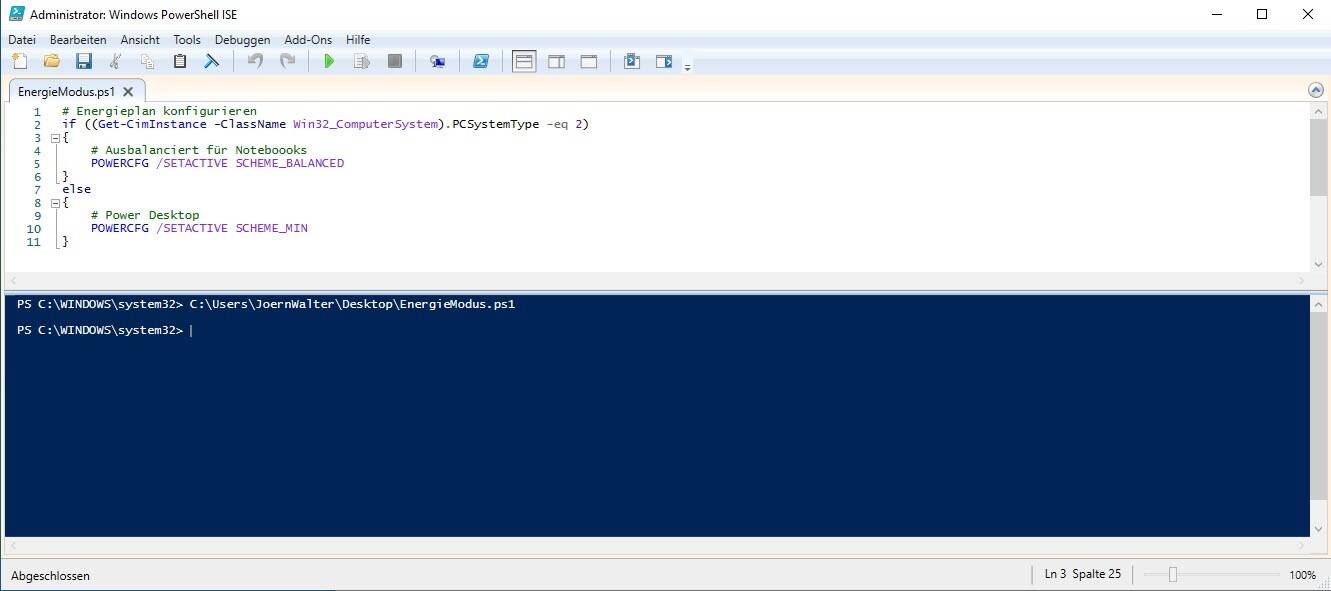Clear the console pane with the wiper icon

212,62
